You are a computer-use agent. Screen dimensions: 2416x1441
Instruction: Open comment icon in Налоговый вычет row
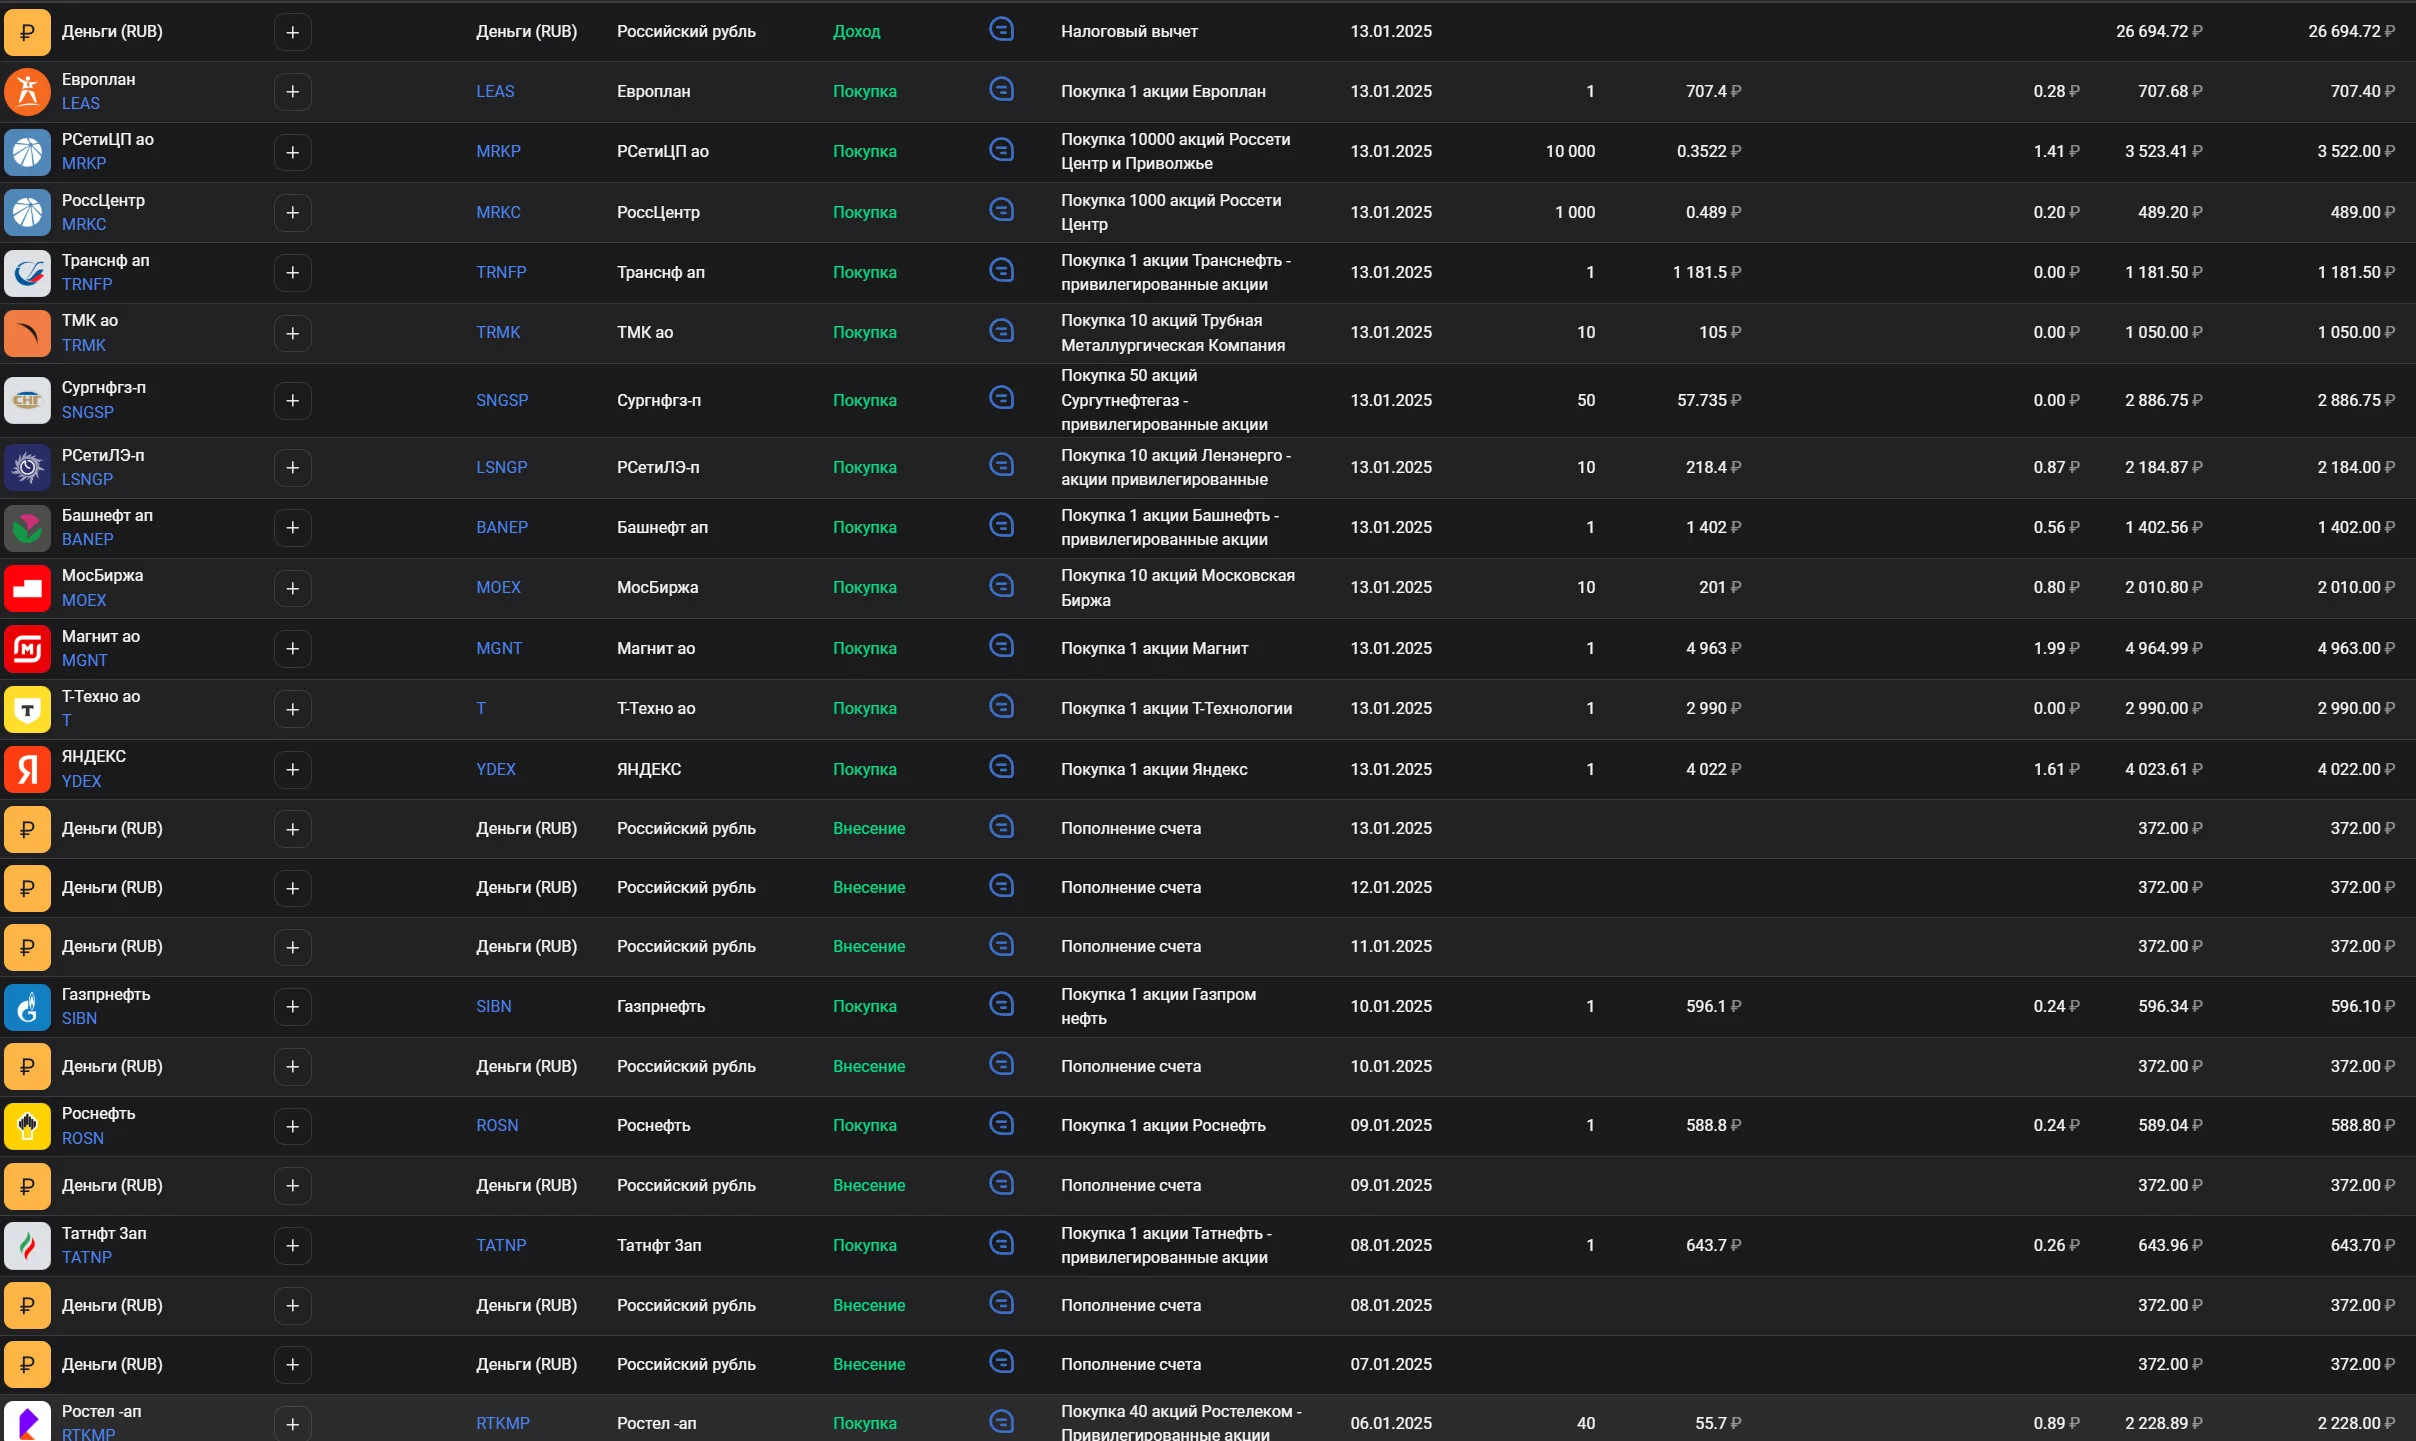point(1001,30)
